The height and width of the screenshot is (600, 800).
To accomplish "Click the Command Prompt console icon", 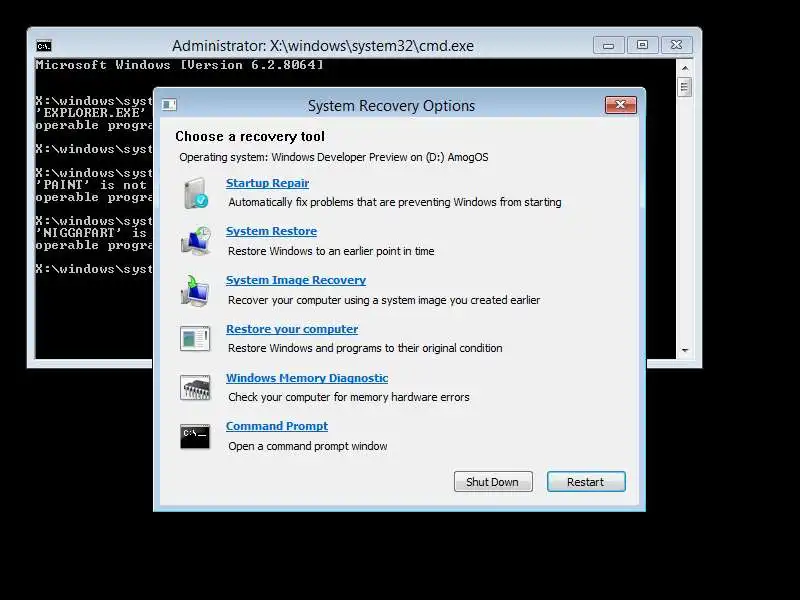I will (x=195, y=436).
